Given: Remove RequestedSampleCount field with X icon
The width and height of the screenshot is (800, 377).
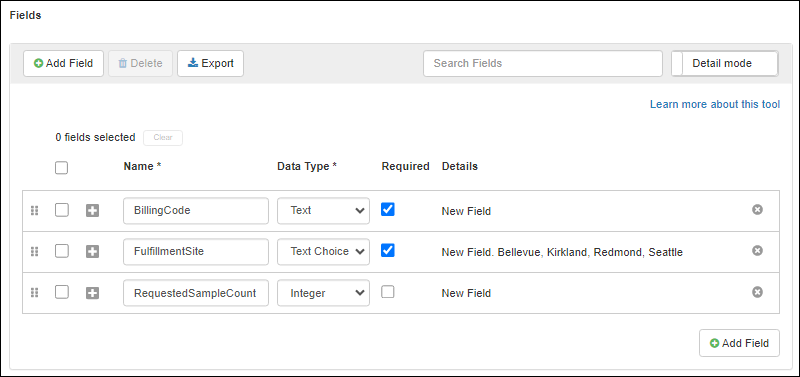Looking at the screenshot, I should [757, 292].
